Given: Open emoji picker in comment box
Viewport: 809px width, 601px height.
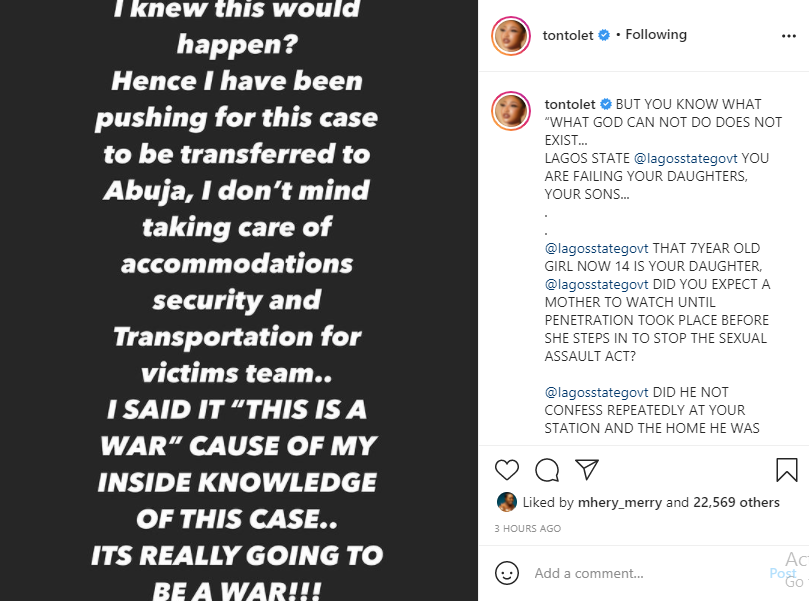Looking at the screenshot, I should coord(507,573).
